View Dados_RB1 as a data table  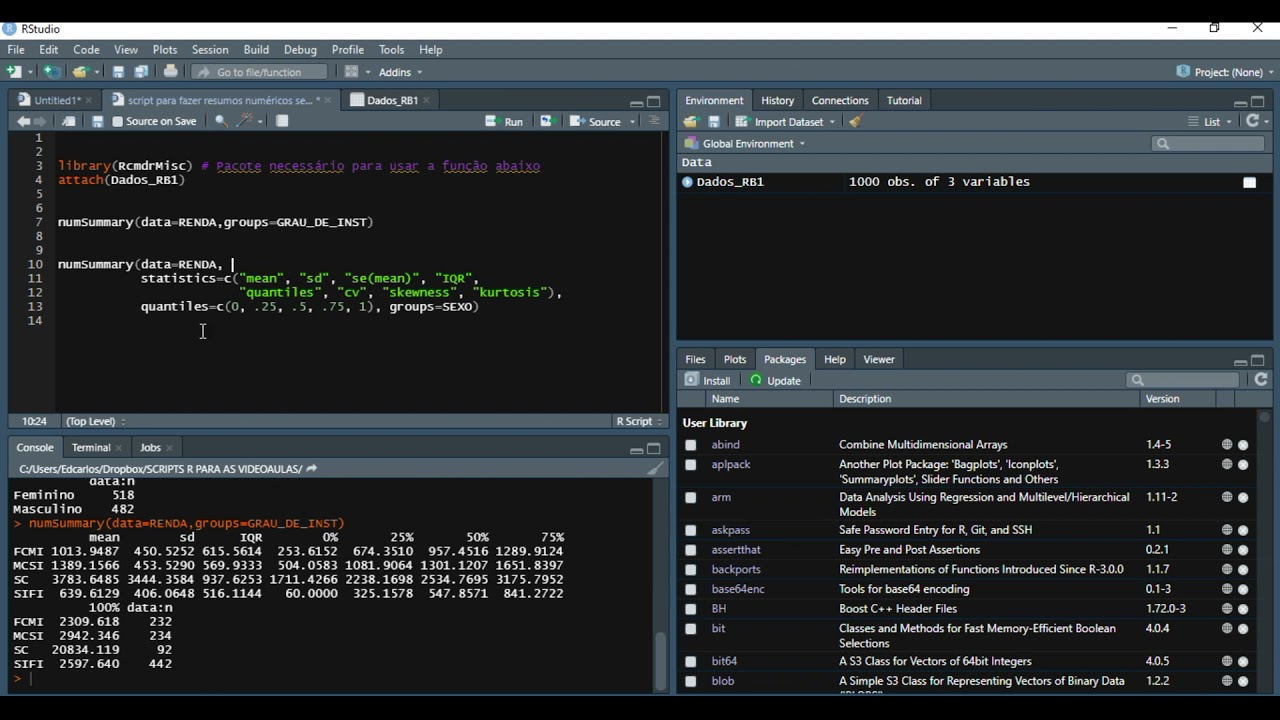pos(1249,182)
